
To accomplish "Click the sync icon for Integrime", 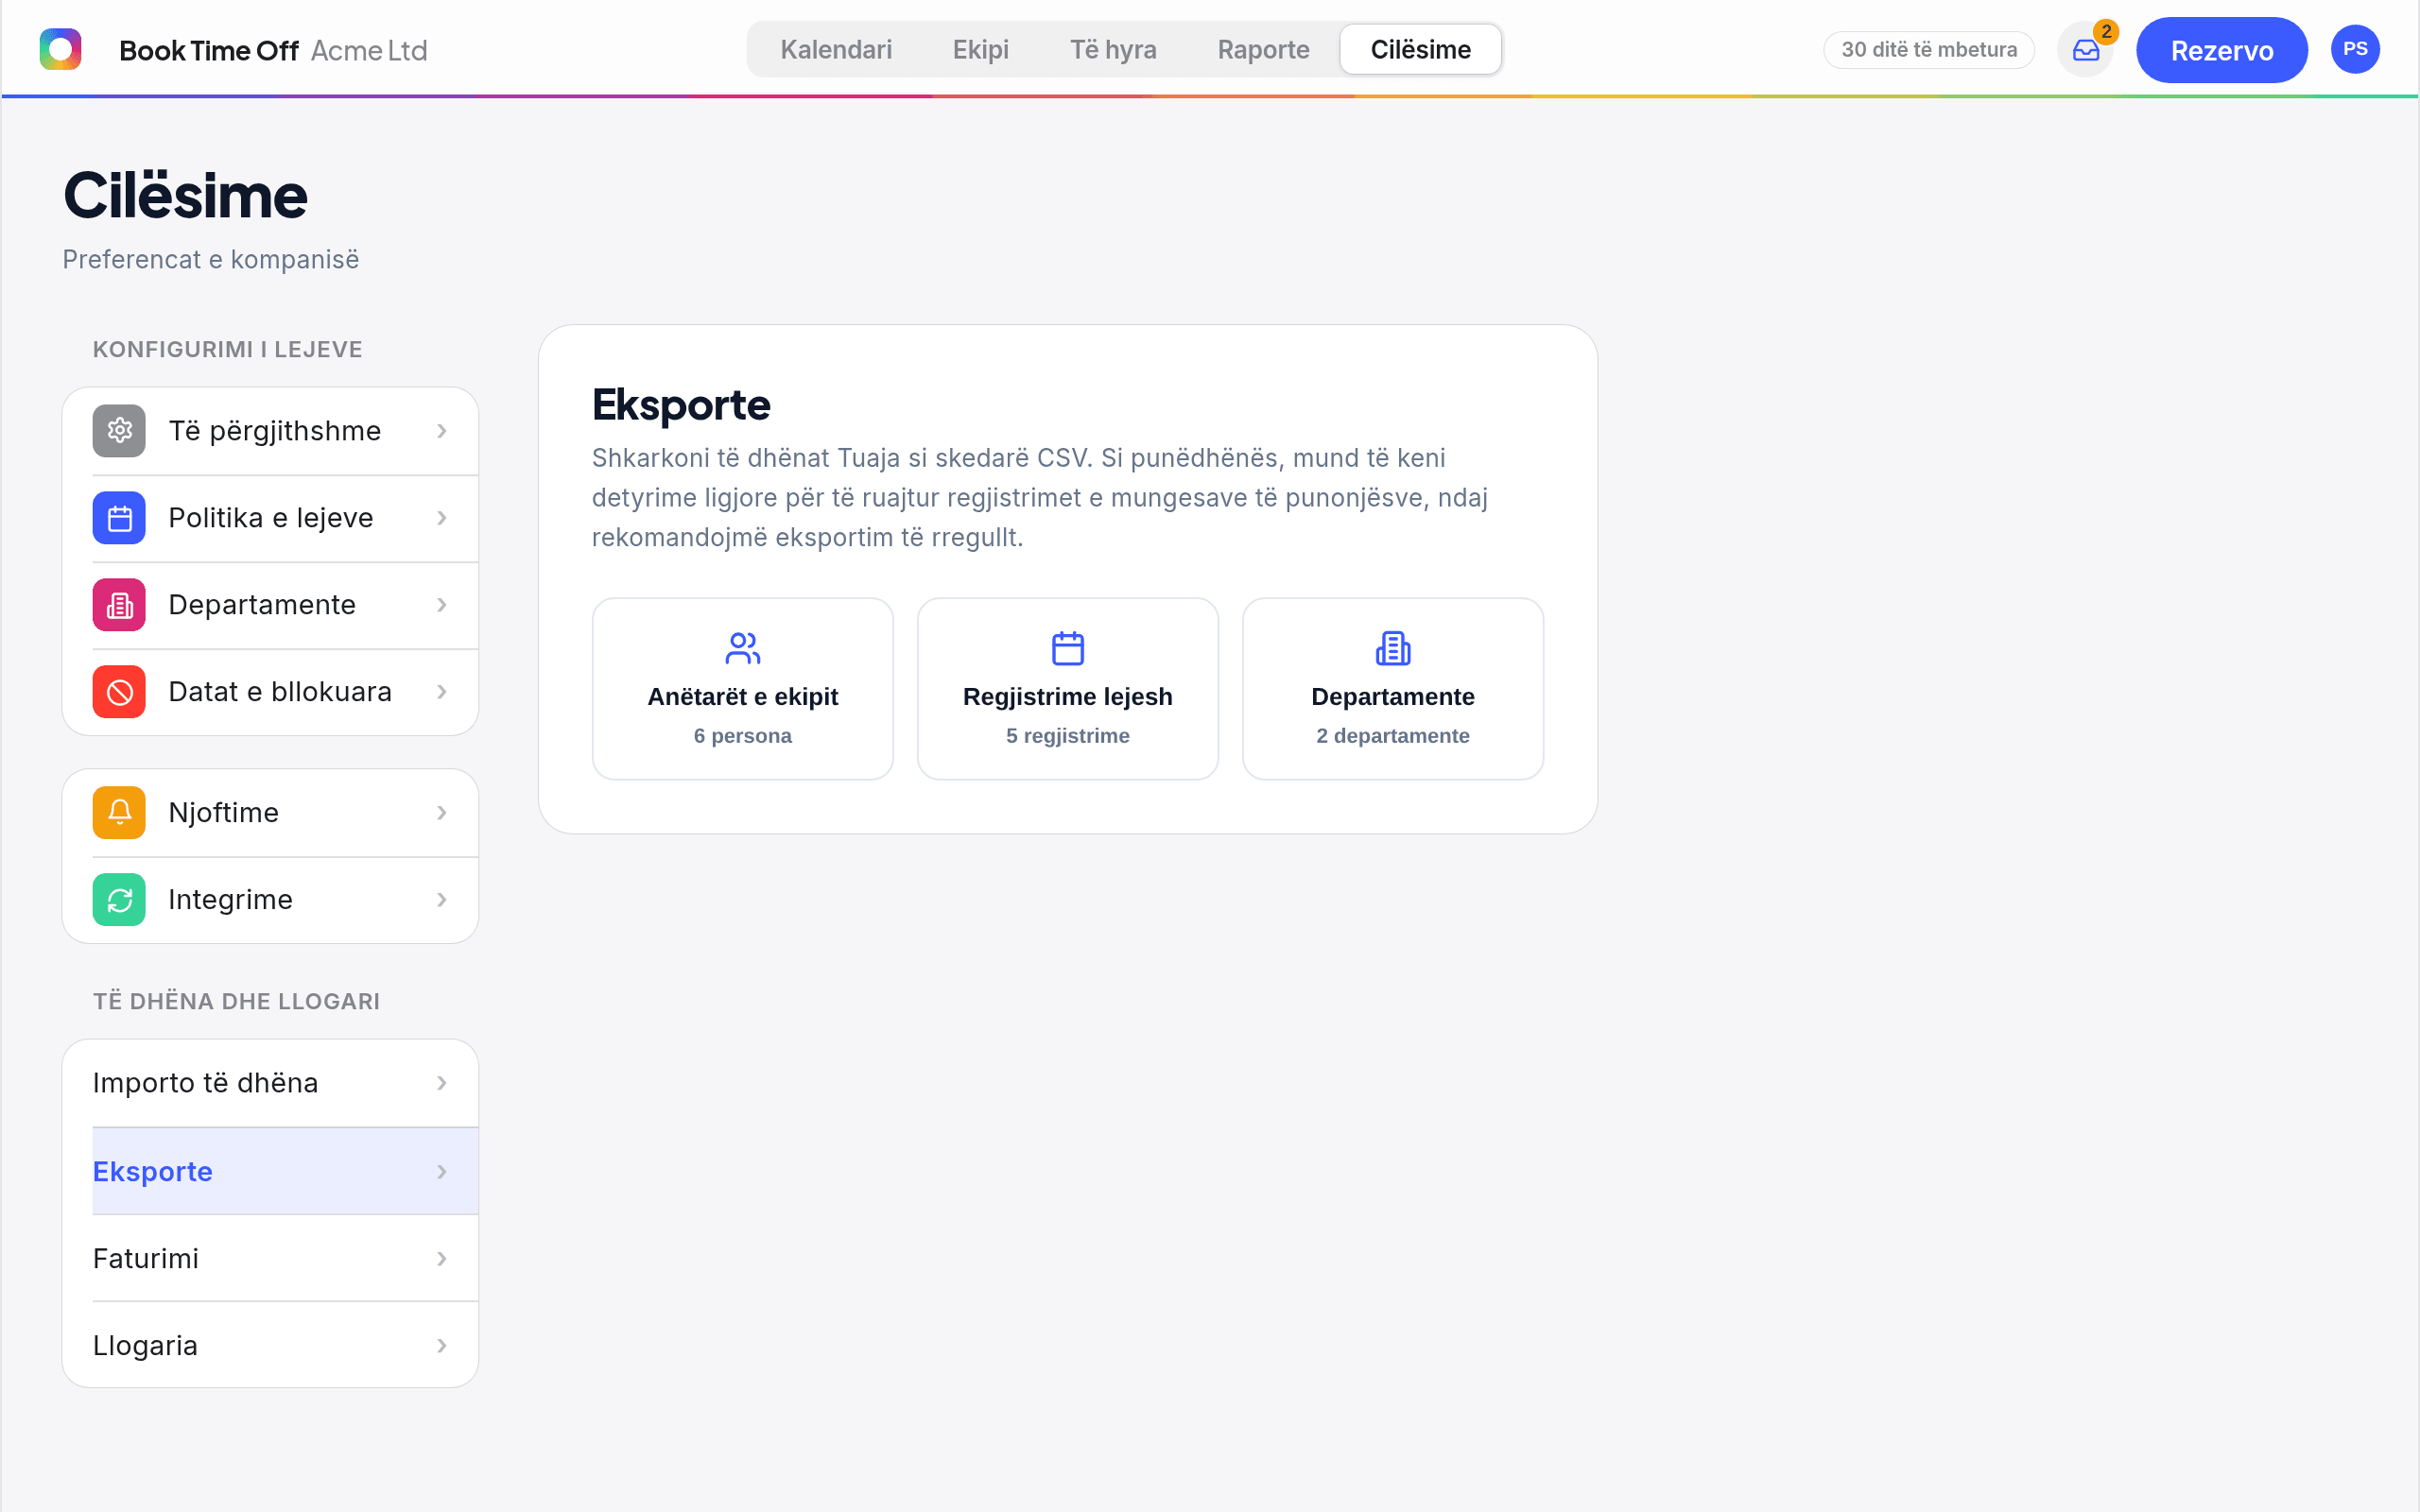I will [x=119, y=900].
